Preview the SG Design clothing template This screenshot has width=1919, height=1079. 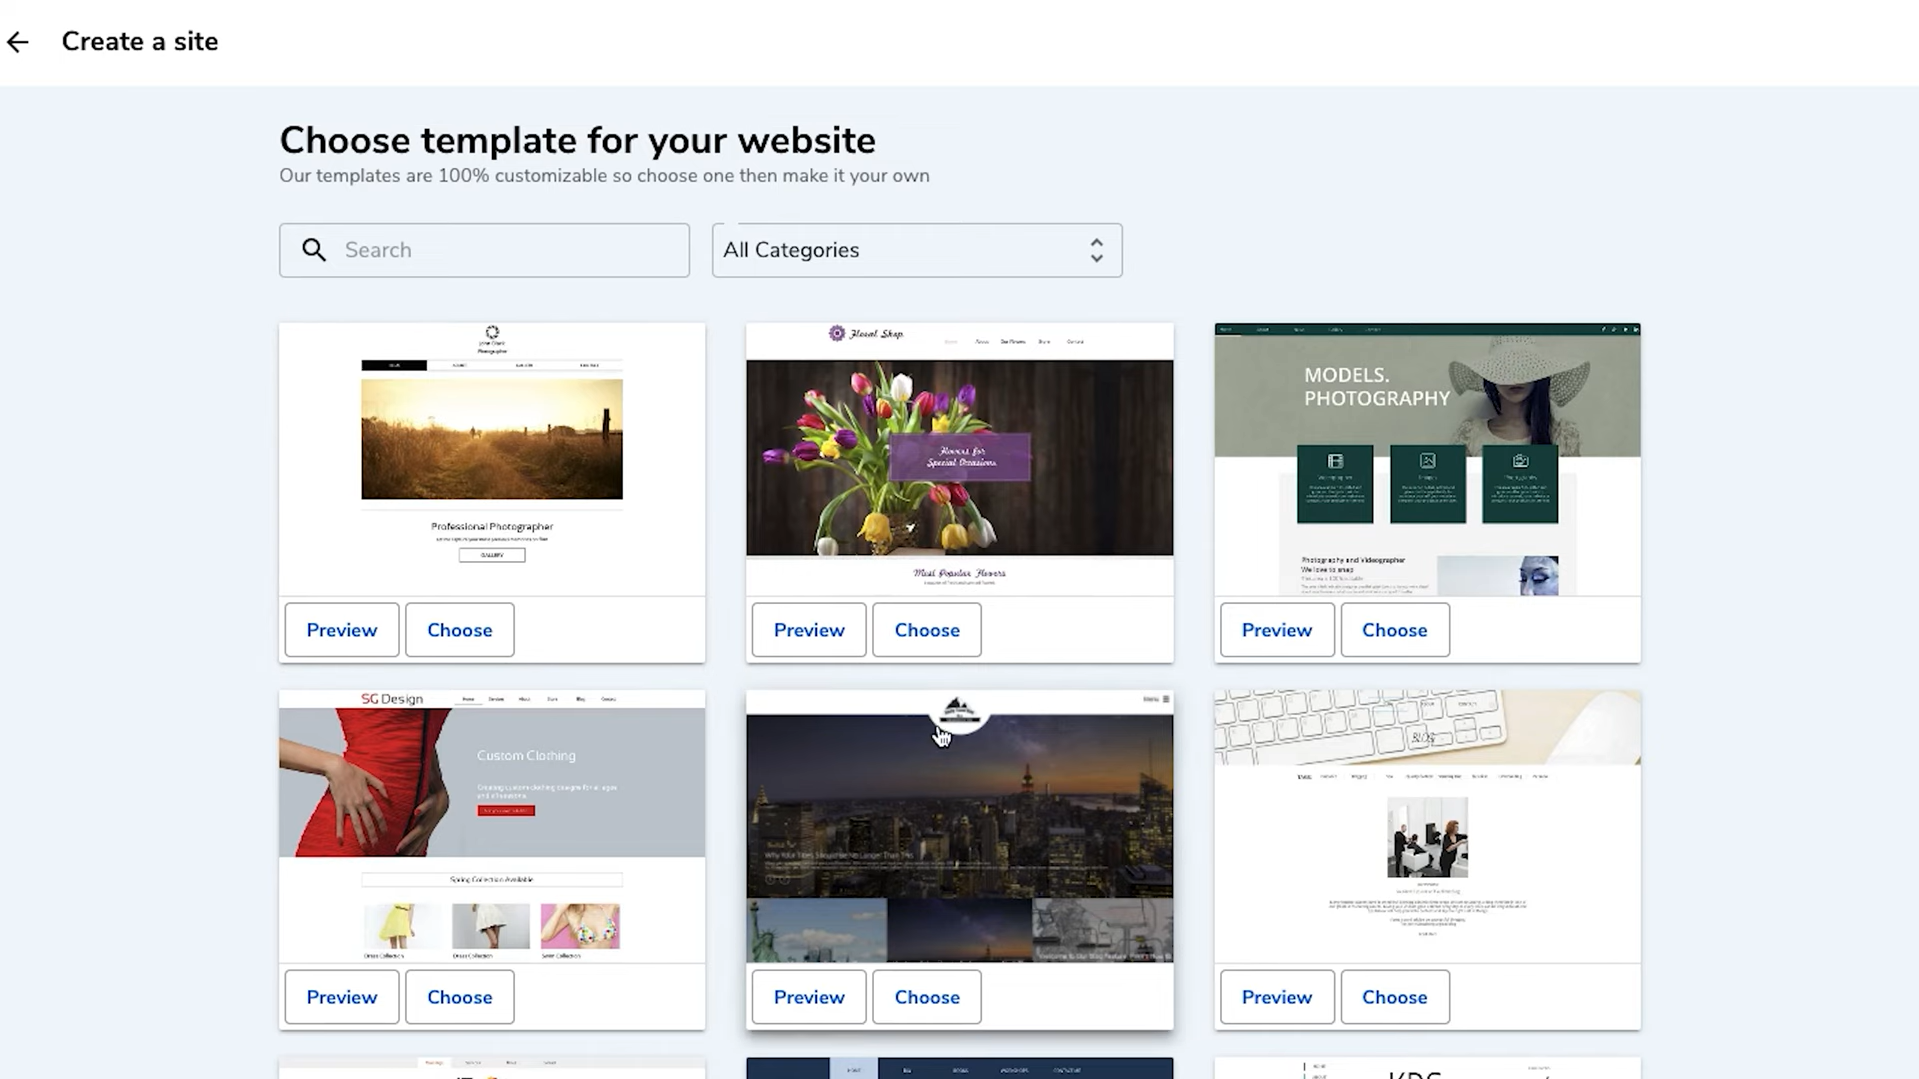click(x=341, y=996)
